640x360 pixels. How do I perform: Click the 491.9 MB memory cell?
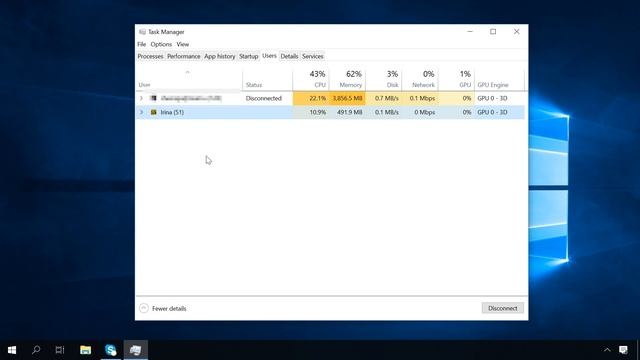[347, 112]
